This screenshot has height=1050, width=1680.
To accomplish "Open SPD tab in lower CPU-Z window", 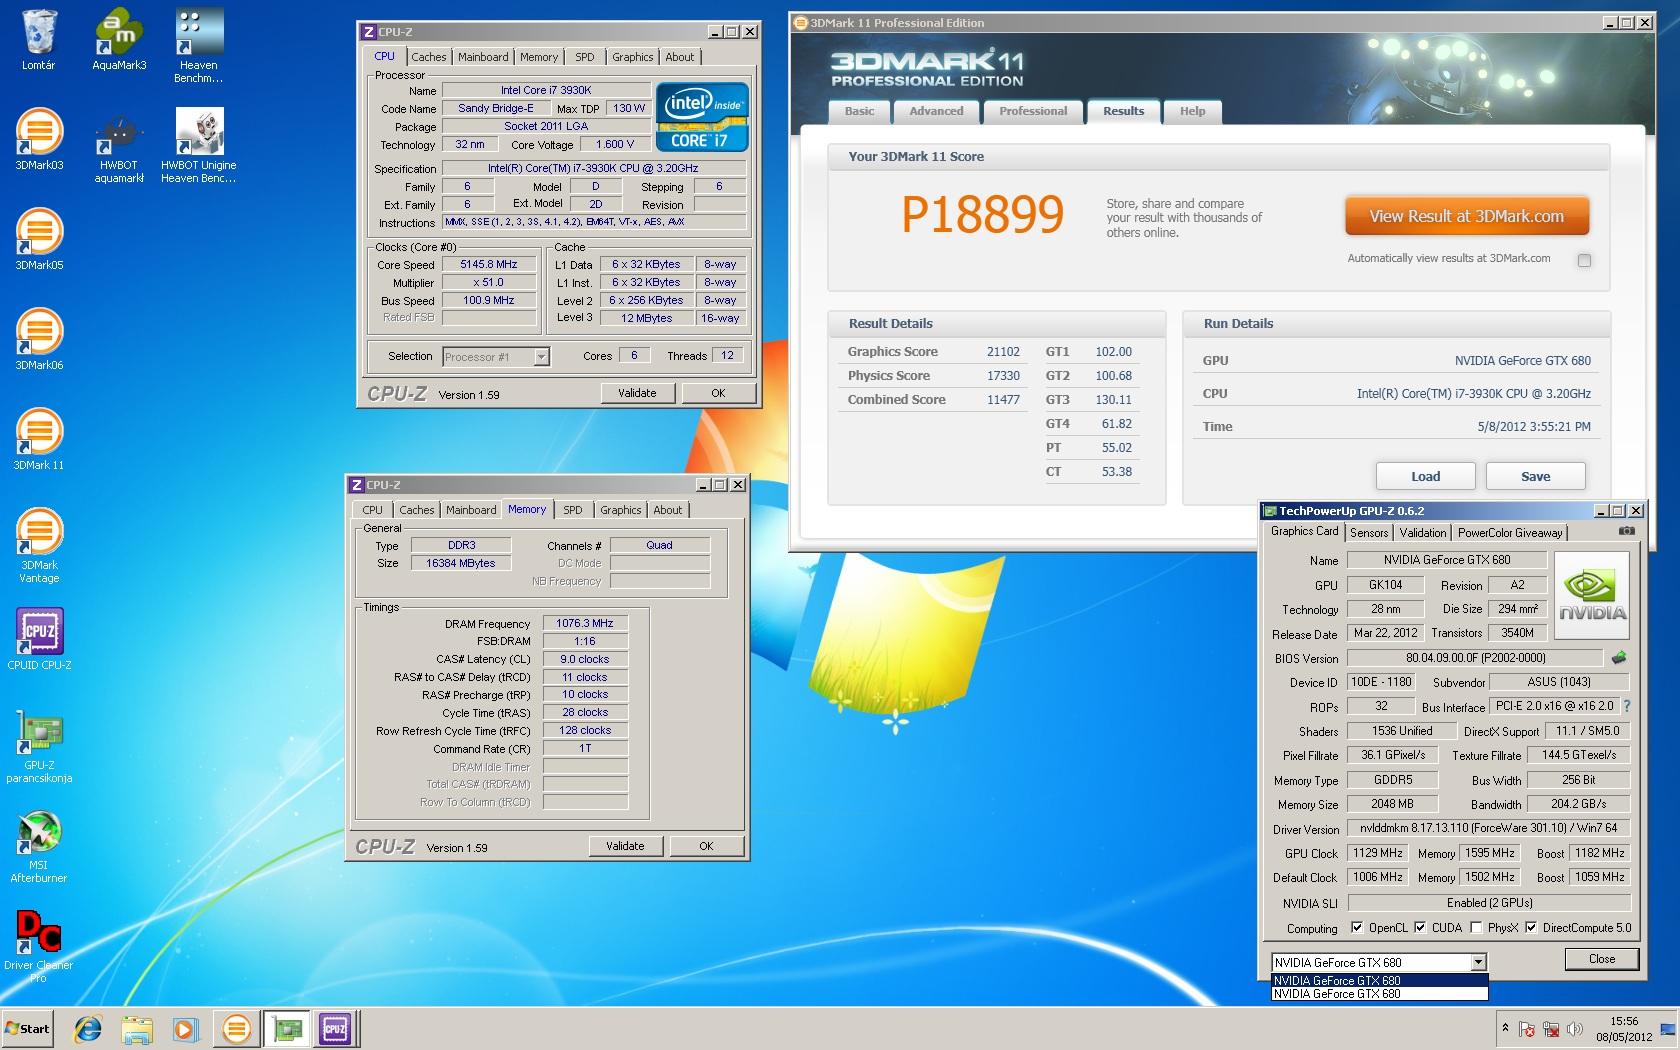I will pyautogui.click(x=572, y=510).
